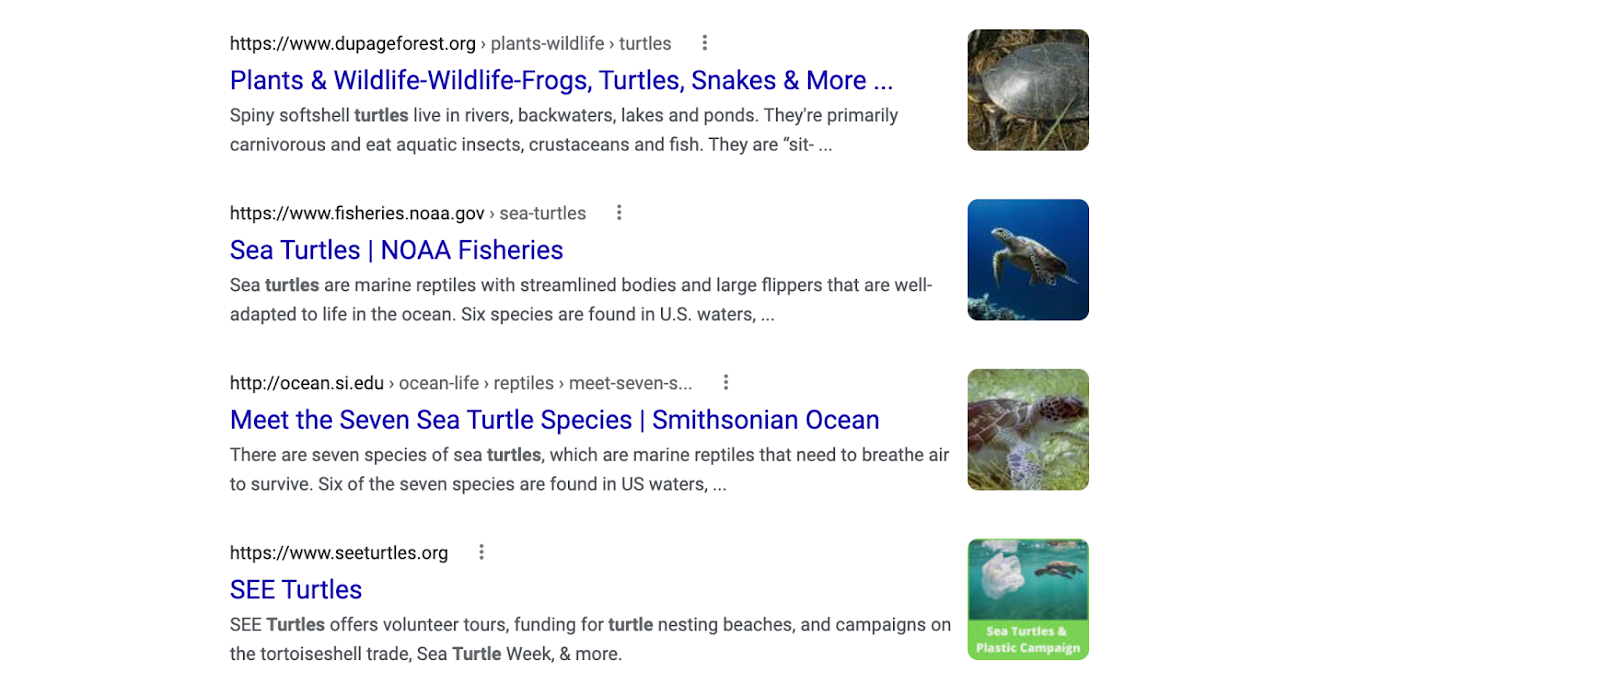
Task: Click the 'seven species of sea turtles' snippet
Action: click(589, 470)
